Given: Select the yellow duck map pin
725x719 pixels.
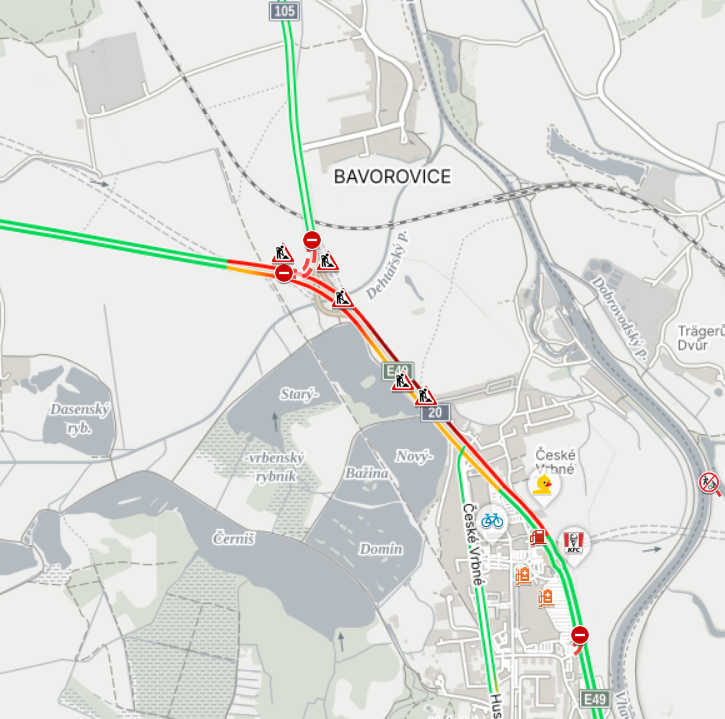Looking at the screenshot, I should pyautogui.click(x=543, y=485).
